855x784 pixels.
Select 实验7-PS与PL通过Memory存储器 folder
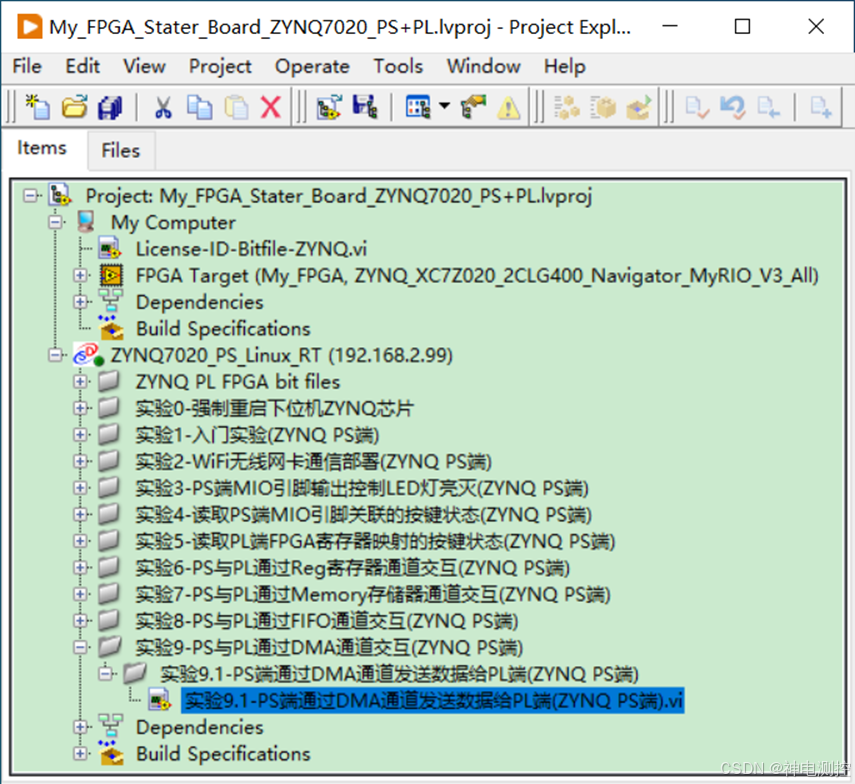(373, 594)
